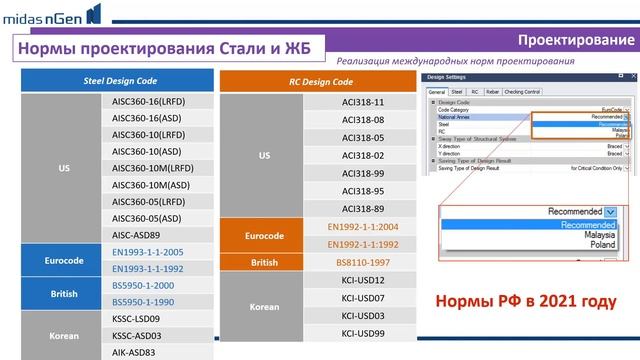The height and width of the screenshot is (360, 640).
Task: Collapse the Saving Type of Design Result group header
Action: 433,161
